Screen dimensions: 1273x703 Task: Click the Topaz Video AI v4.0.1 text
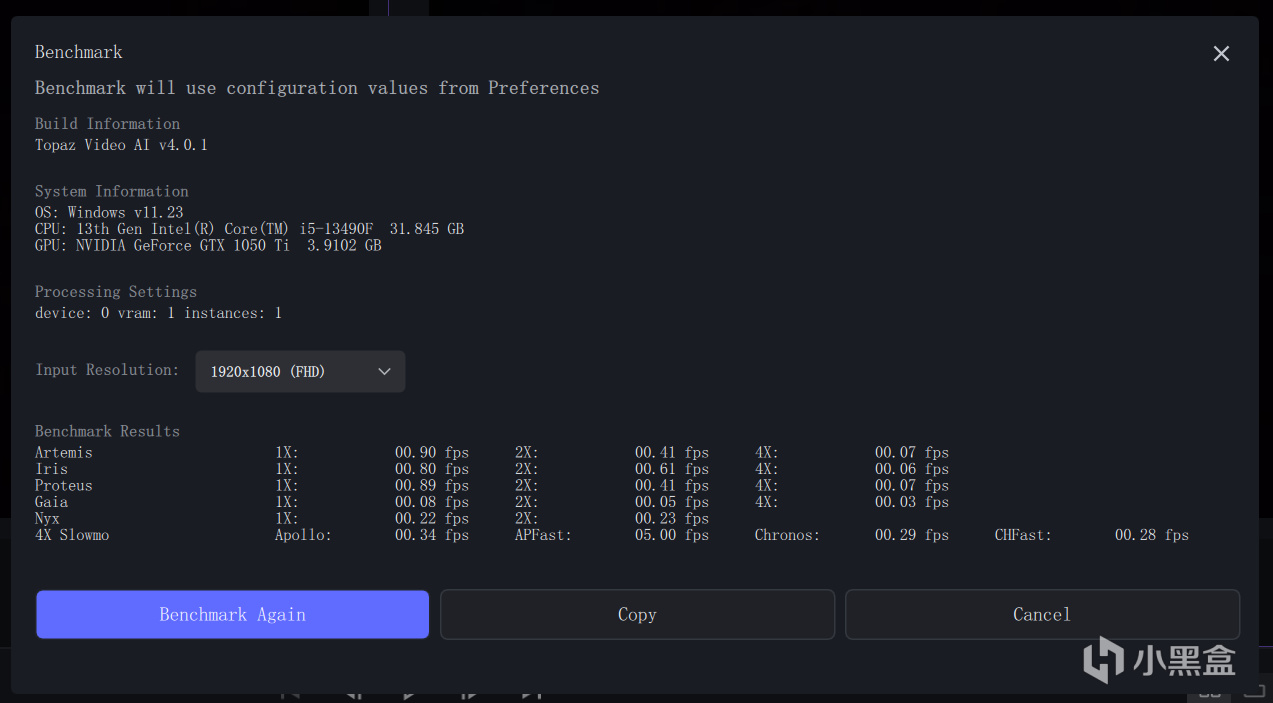click(x=121, y=145)
